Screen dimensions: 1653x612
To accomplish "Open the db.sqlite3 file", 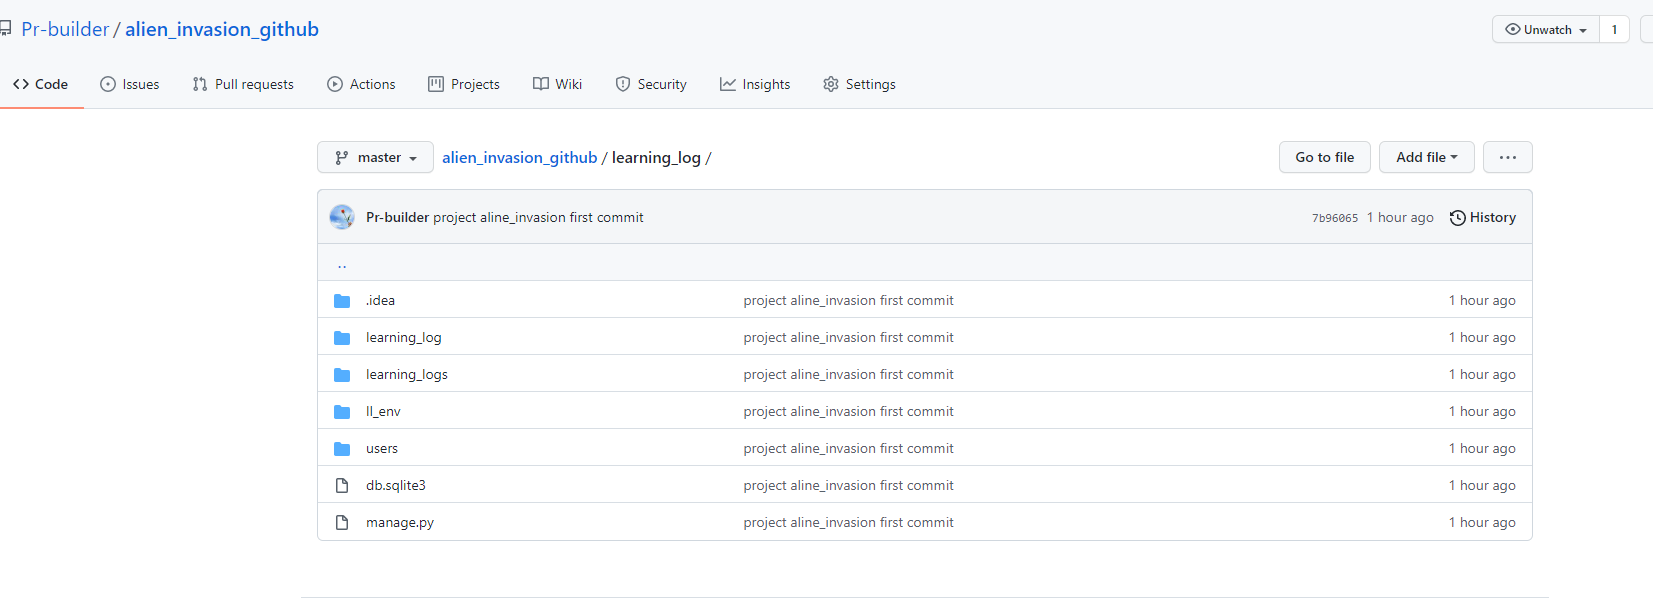I will (x=395, y=485).
